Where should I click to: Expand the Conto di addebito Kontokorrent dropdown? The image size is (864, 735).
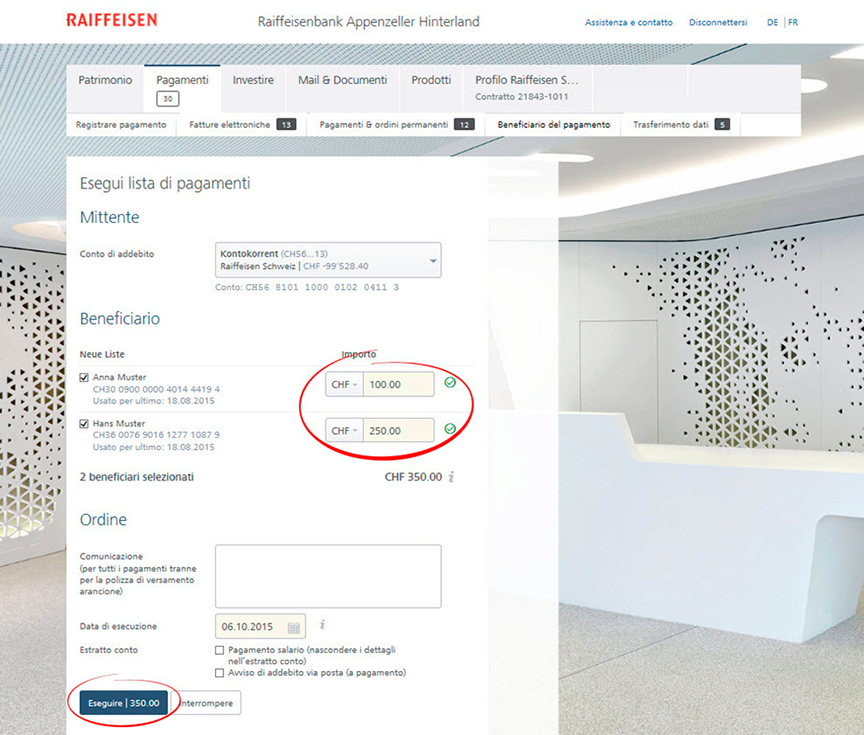(x=328, y=260)
